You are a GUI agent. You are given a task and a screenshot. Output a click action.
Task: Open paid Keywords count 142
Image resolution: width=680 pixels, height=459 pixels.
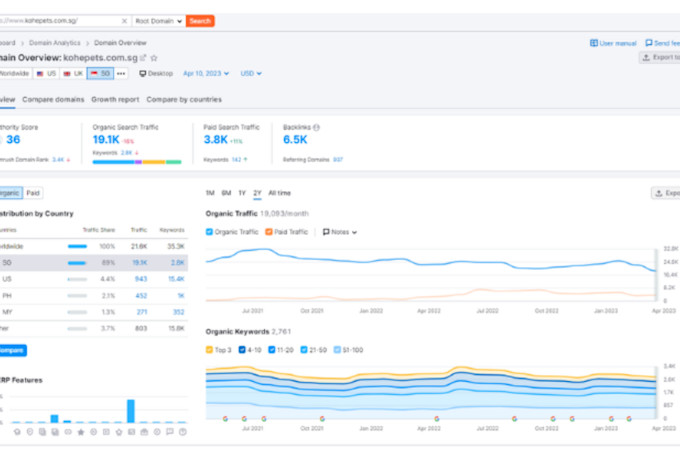(236, 160)
